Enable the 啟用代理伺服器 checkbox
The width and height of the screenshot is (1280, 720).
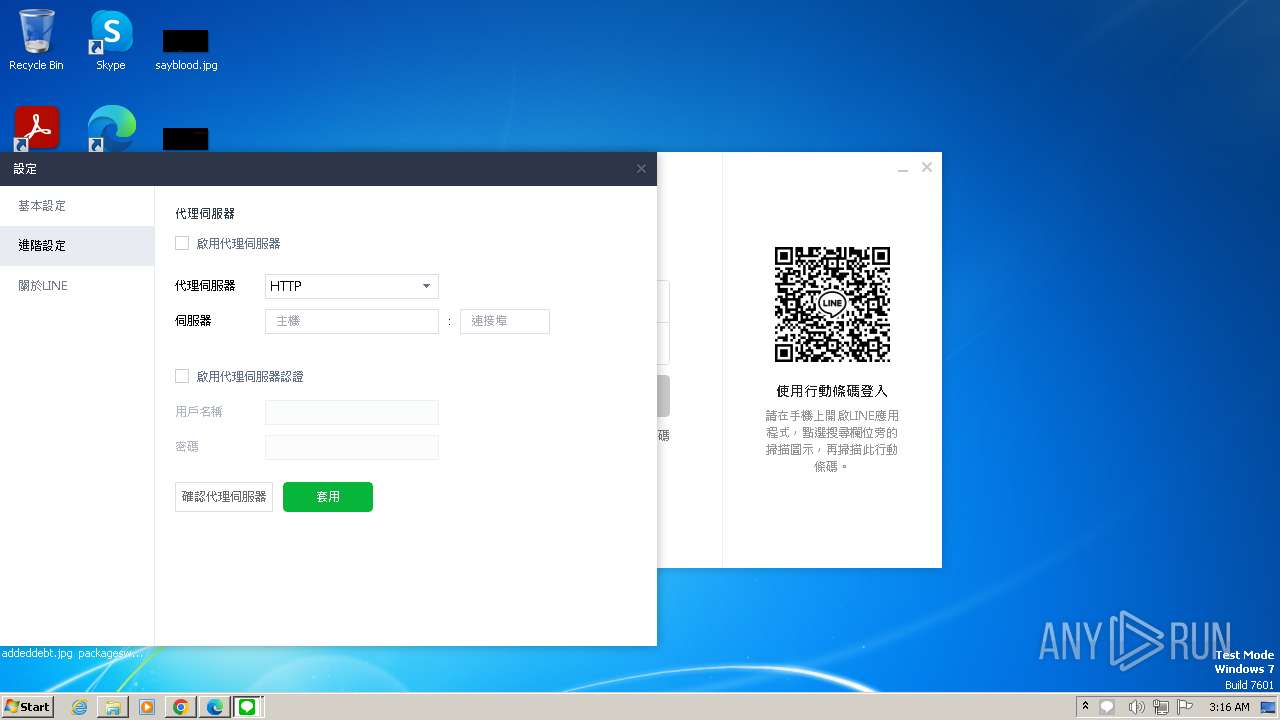point(182,243)
